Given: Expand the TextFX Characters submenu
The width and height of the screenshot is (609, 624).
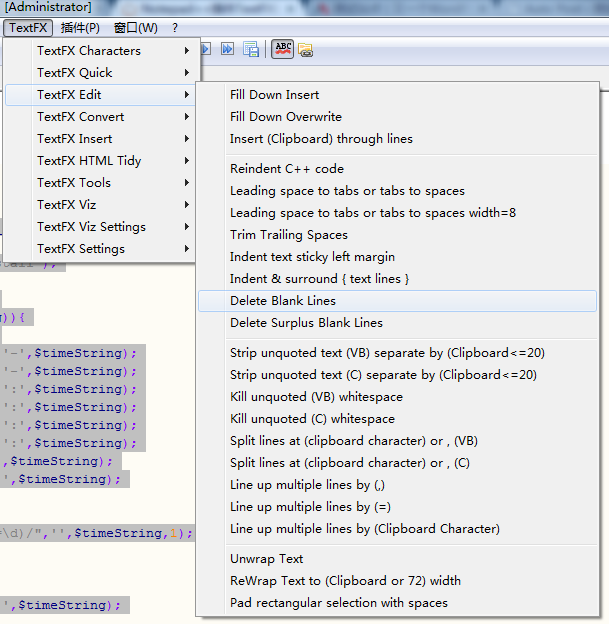Looking at the screenshot, I should point(100,51).
